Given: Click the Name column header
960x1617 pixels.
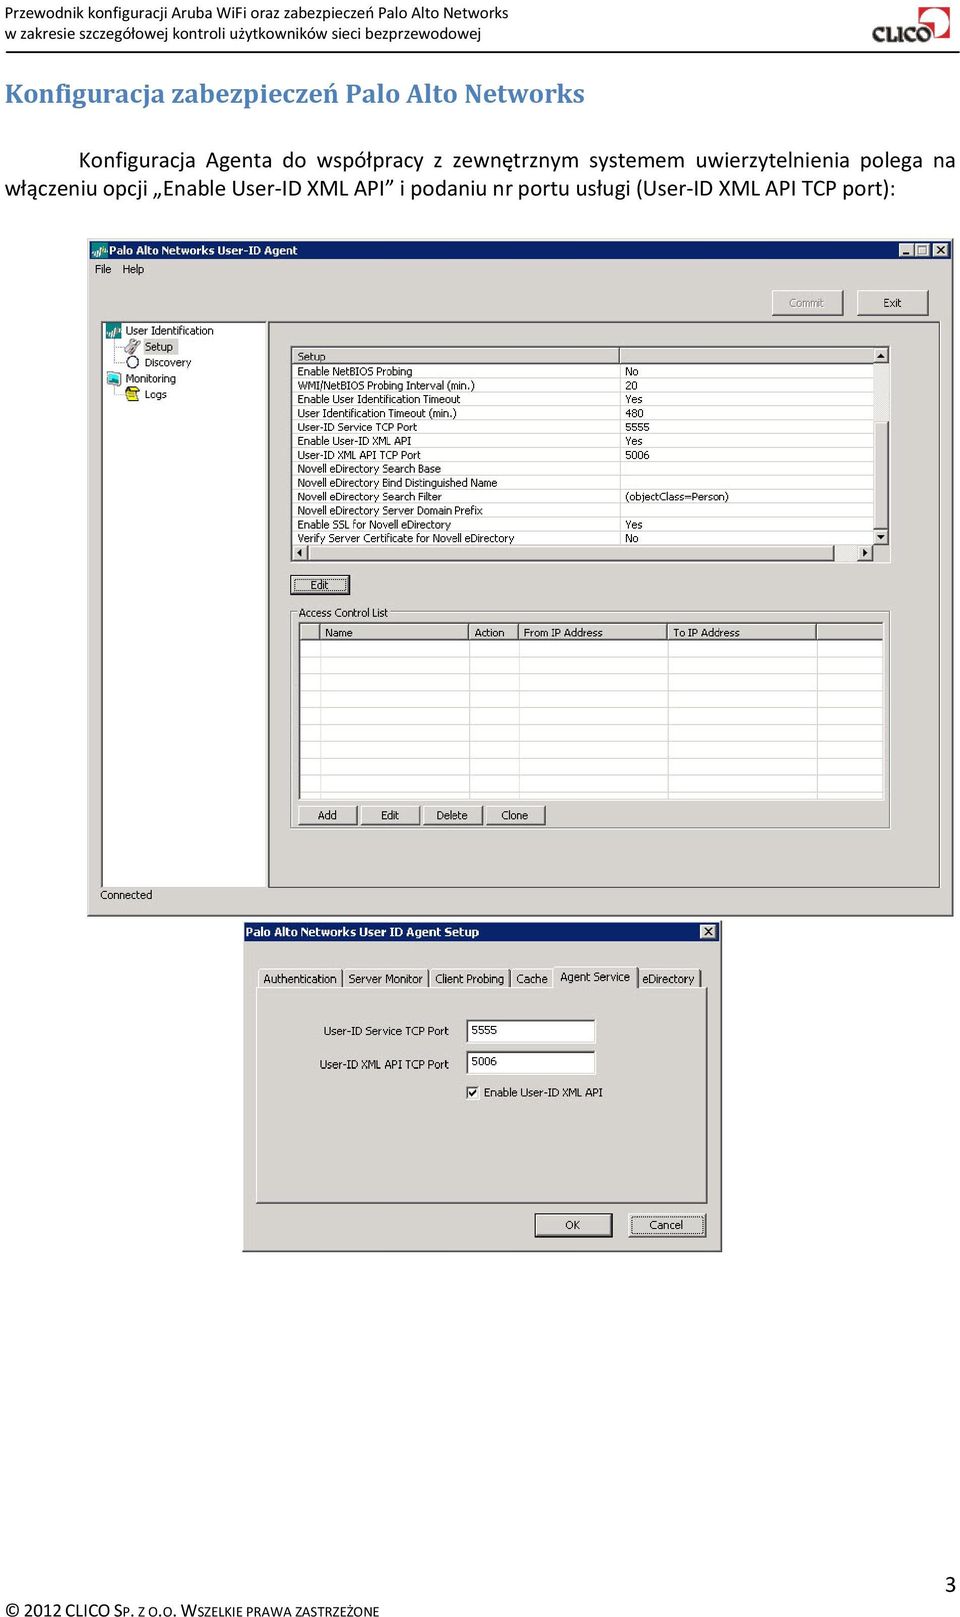Looking at the screenshot, I should (394, 632).
